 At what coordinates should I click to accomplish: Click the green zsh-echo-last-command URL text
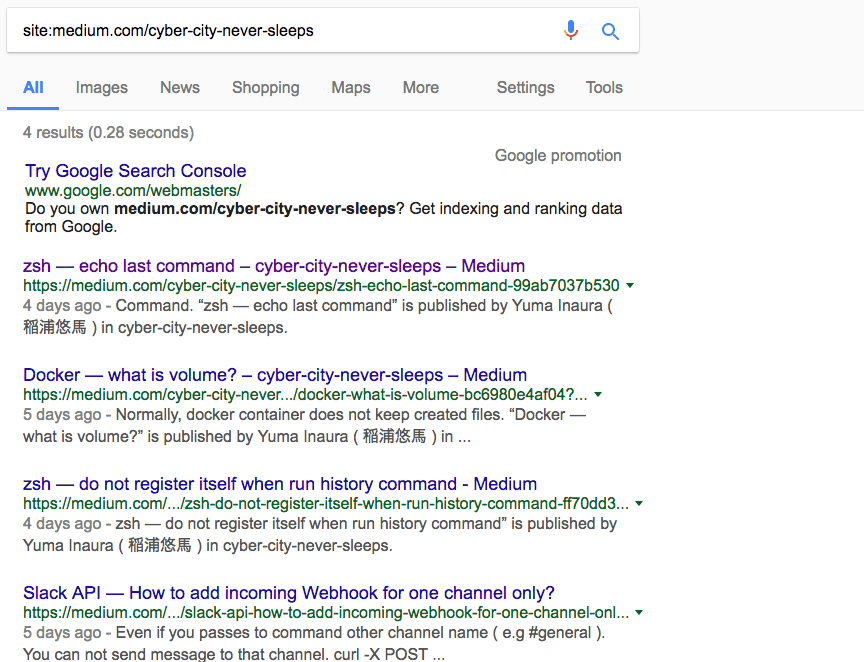(x=321, y=286)
